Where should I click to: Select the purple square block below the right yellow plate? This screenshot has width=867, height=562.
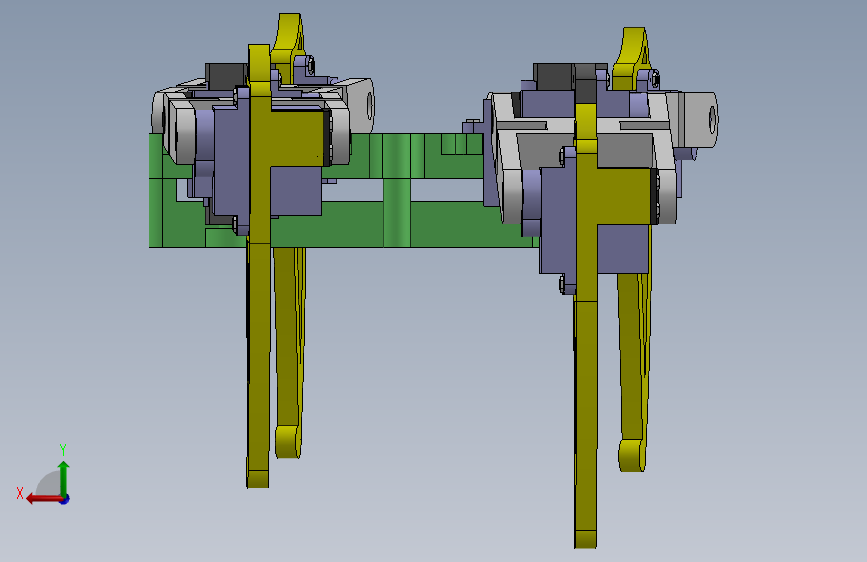623,249
